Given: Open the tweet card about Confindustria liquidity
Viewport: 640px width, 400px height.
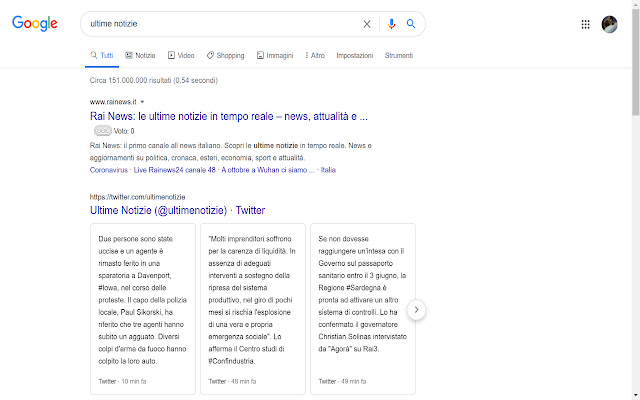Looking at the screenshot, I should click(253, 309).
